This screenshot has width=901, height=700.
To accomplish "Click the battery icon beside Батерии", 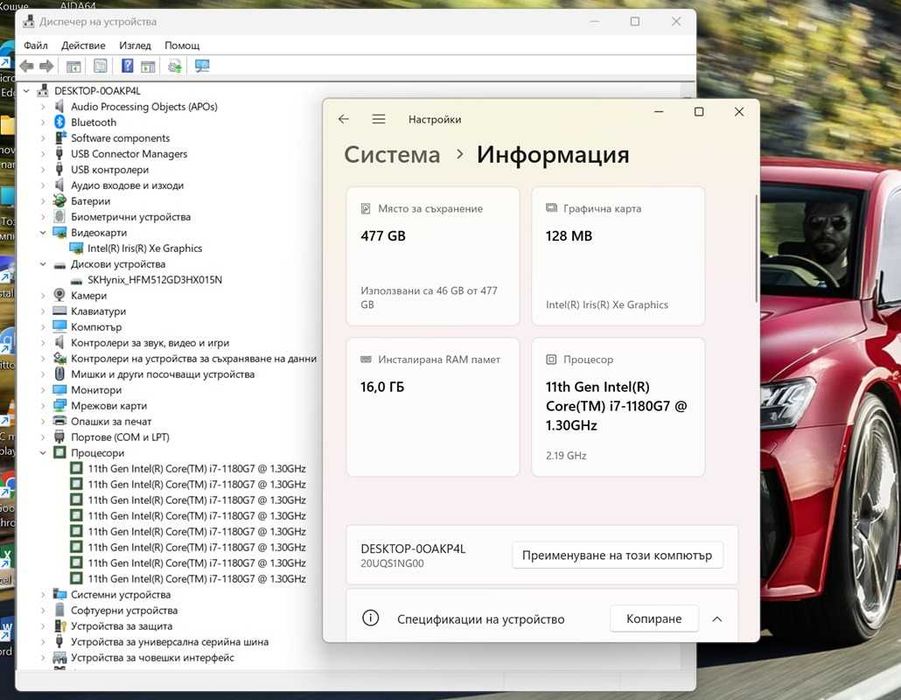I will pos(59,201).
